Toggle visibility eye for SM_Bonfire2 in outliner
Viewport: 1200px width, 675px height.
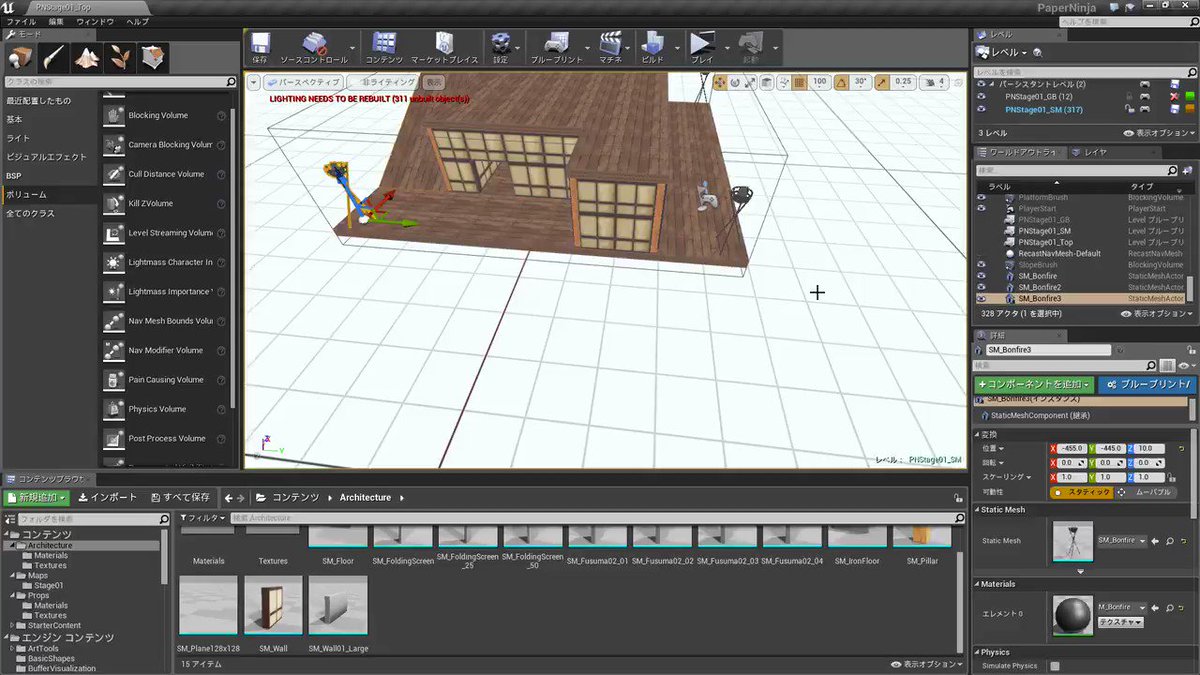[982, 287]
